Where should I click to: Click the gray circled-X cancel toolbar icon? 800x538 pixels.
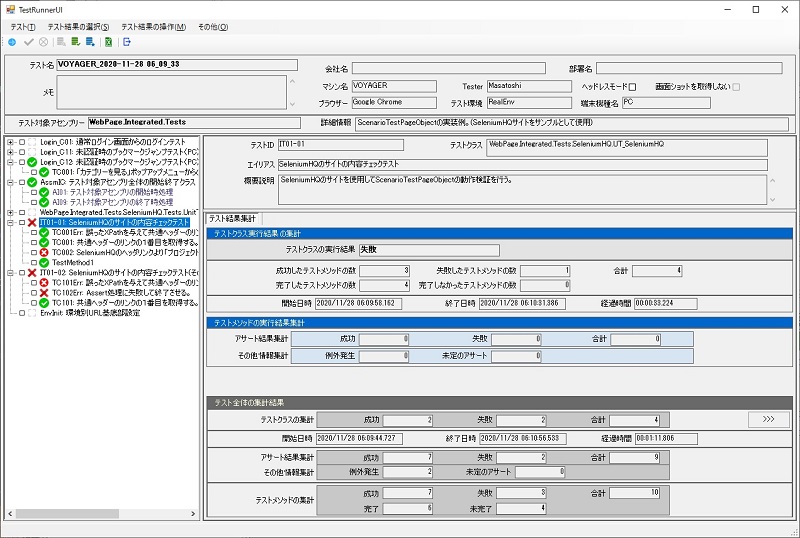coord(44,42)
